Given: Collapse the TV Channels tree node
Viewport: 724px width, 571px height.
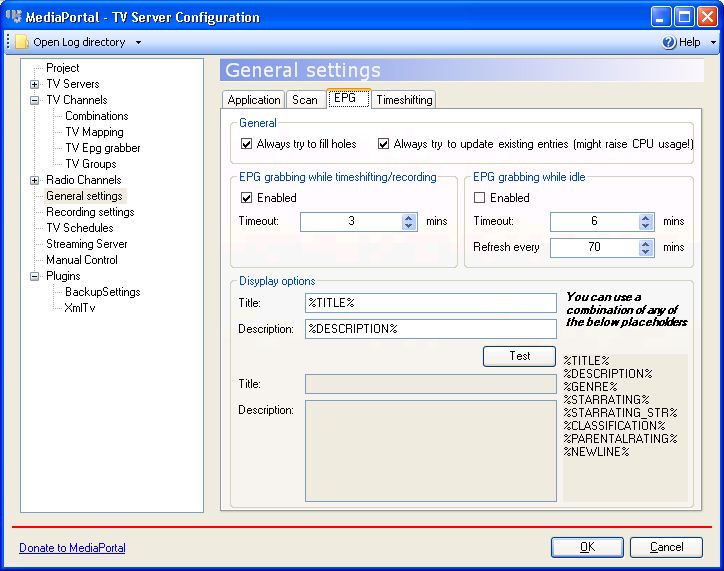Looking at the screenshot, I should coord(35,100).
